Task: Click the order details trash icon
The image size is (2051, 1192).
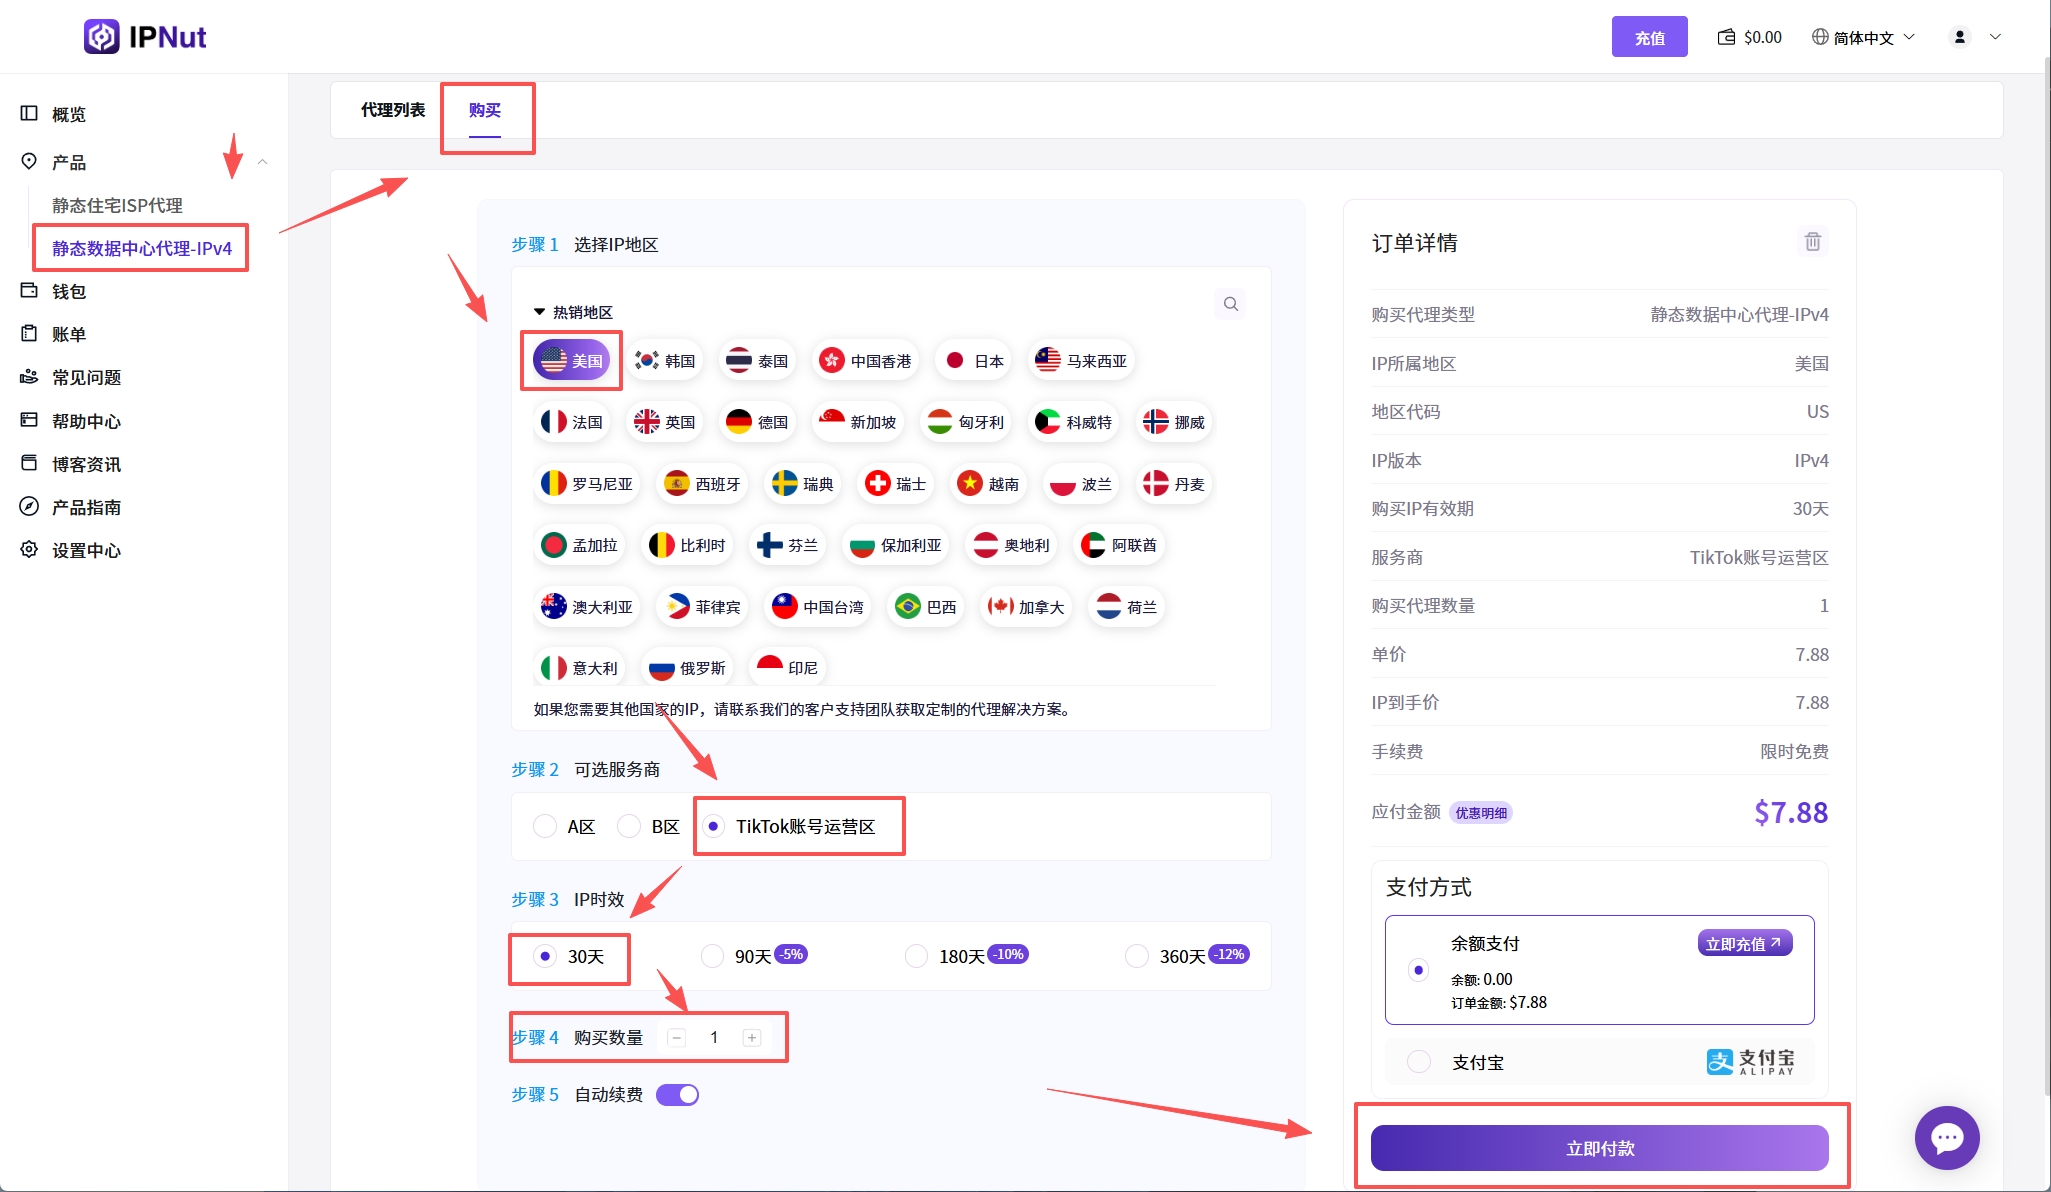Action: pyautogui.click(x=1812, y=242)
